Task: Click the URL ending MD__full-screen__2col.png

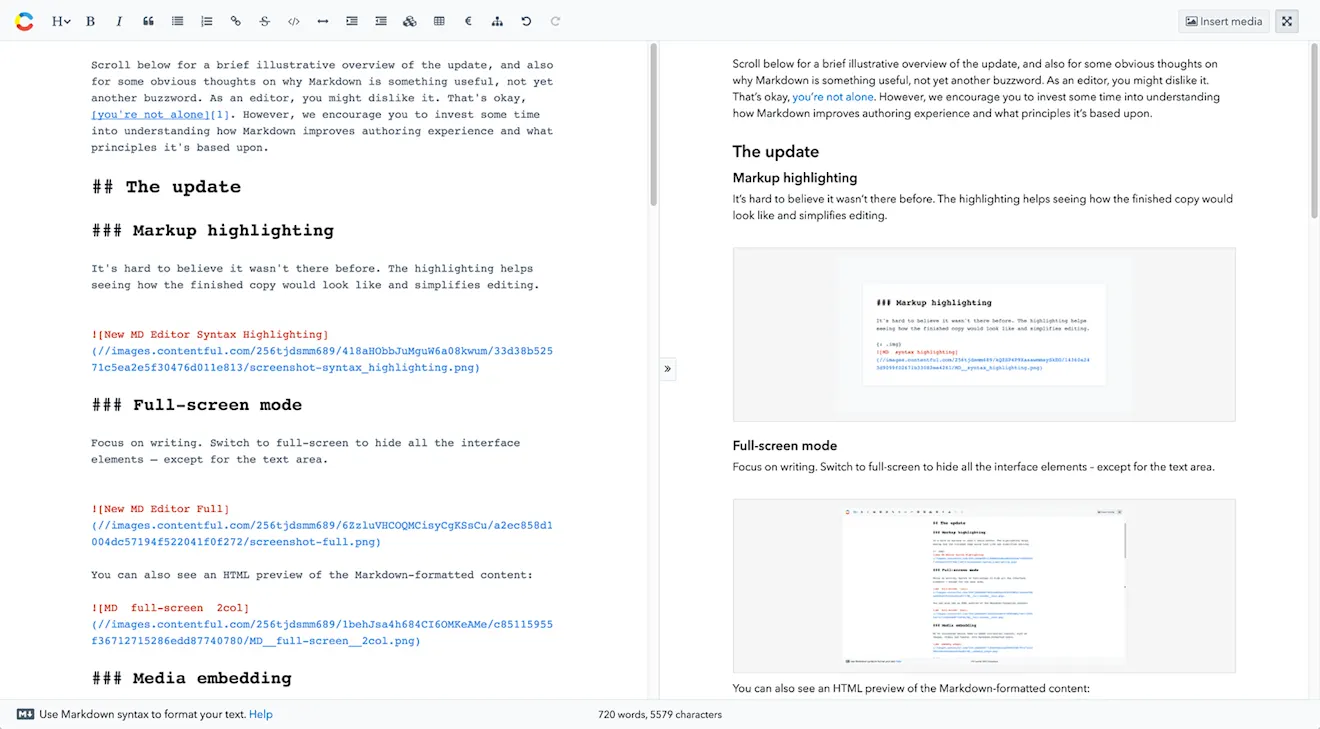Action: (322, 632)
